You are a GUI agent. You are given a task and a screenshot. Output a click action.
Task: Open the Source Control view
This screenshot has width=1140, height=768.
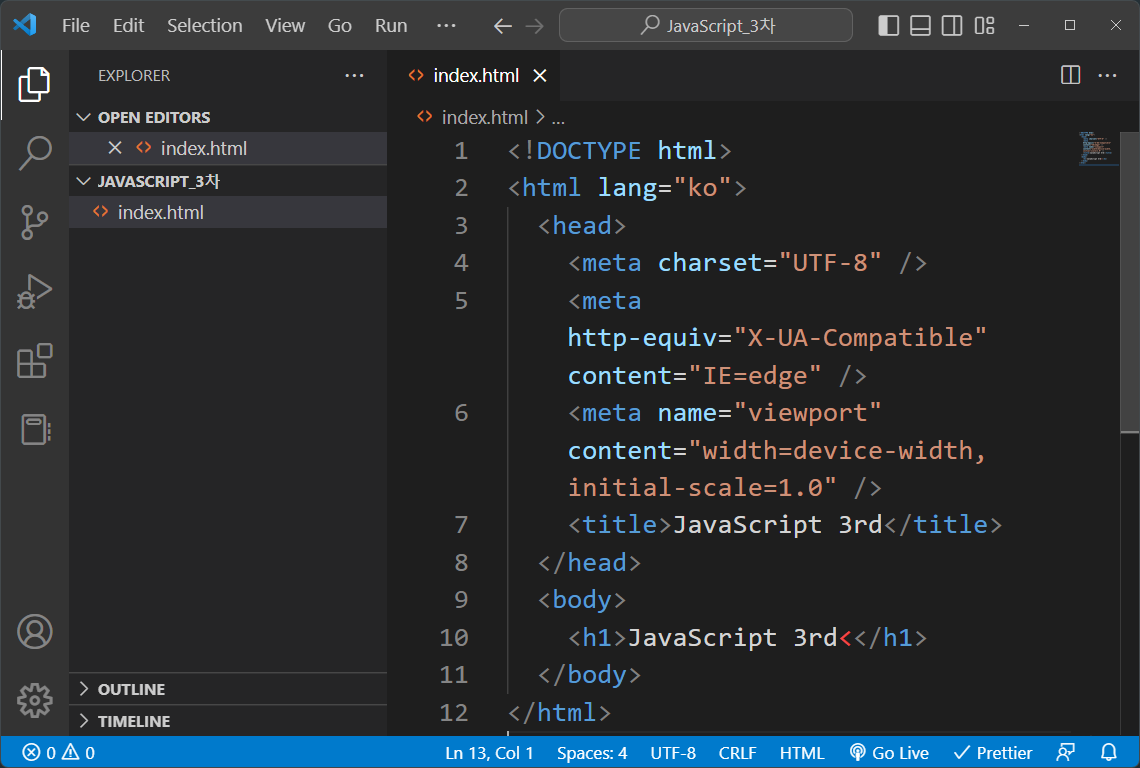click(x=35, y=222)
